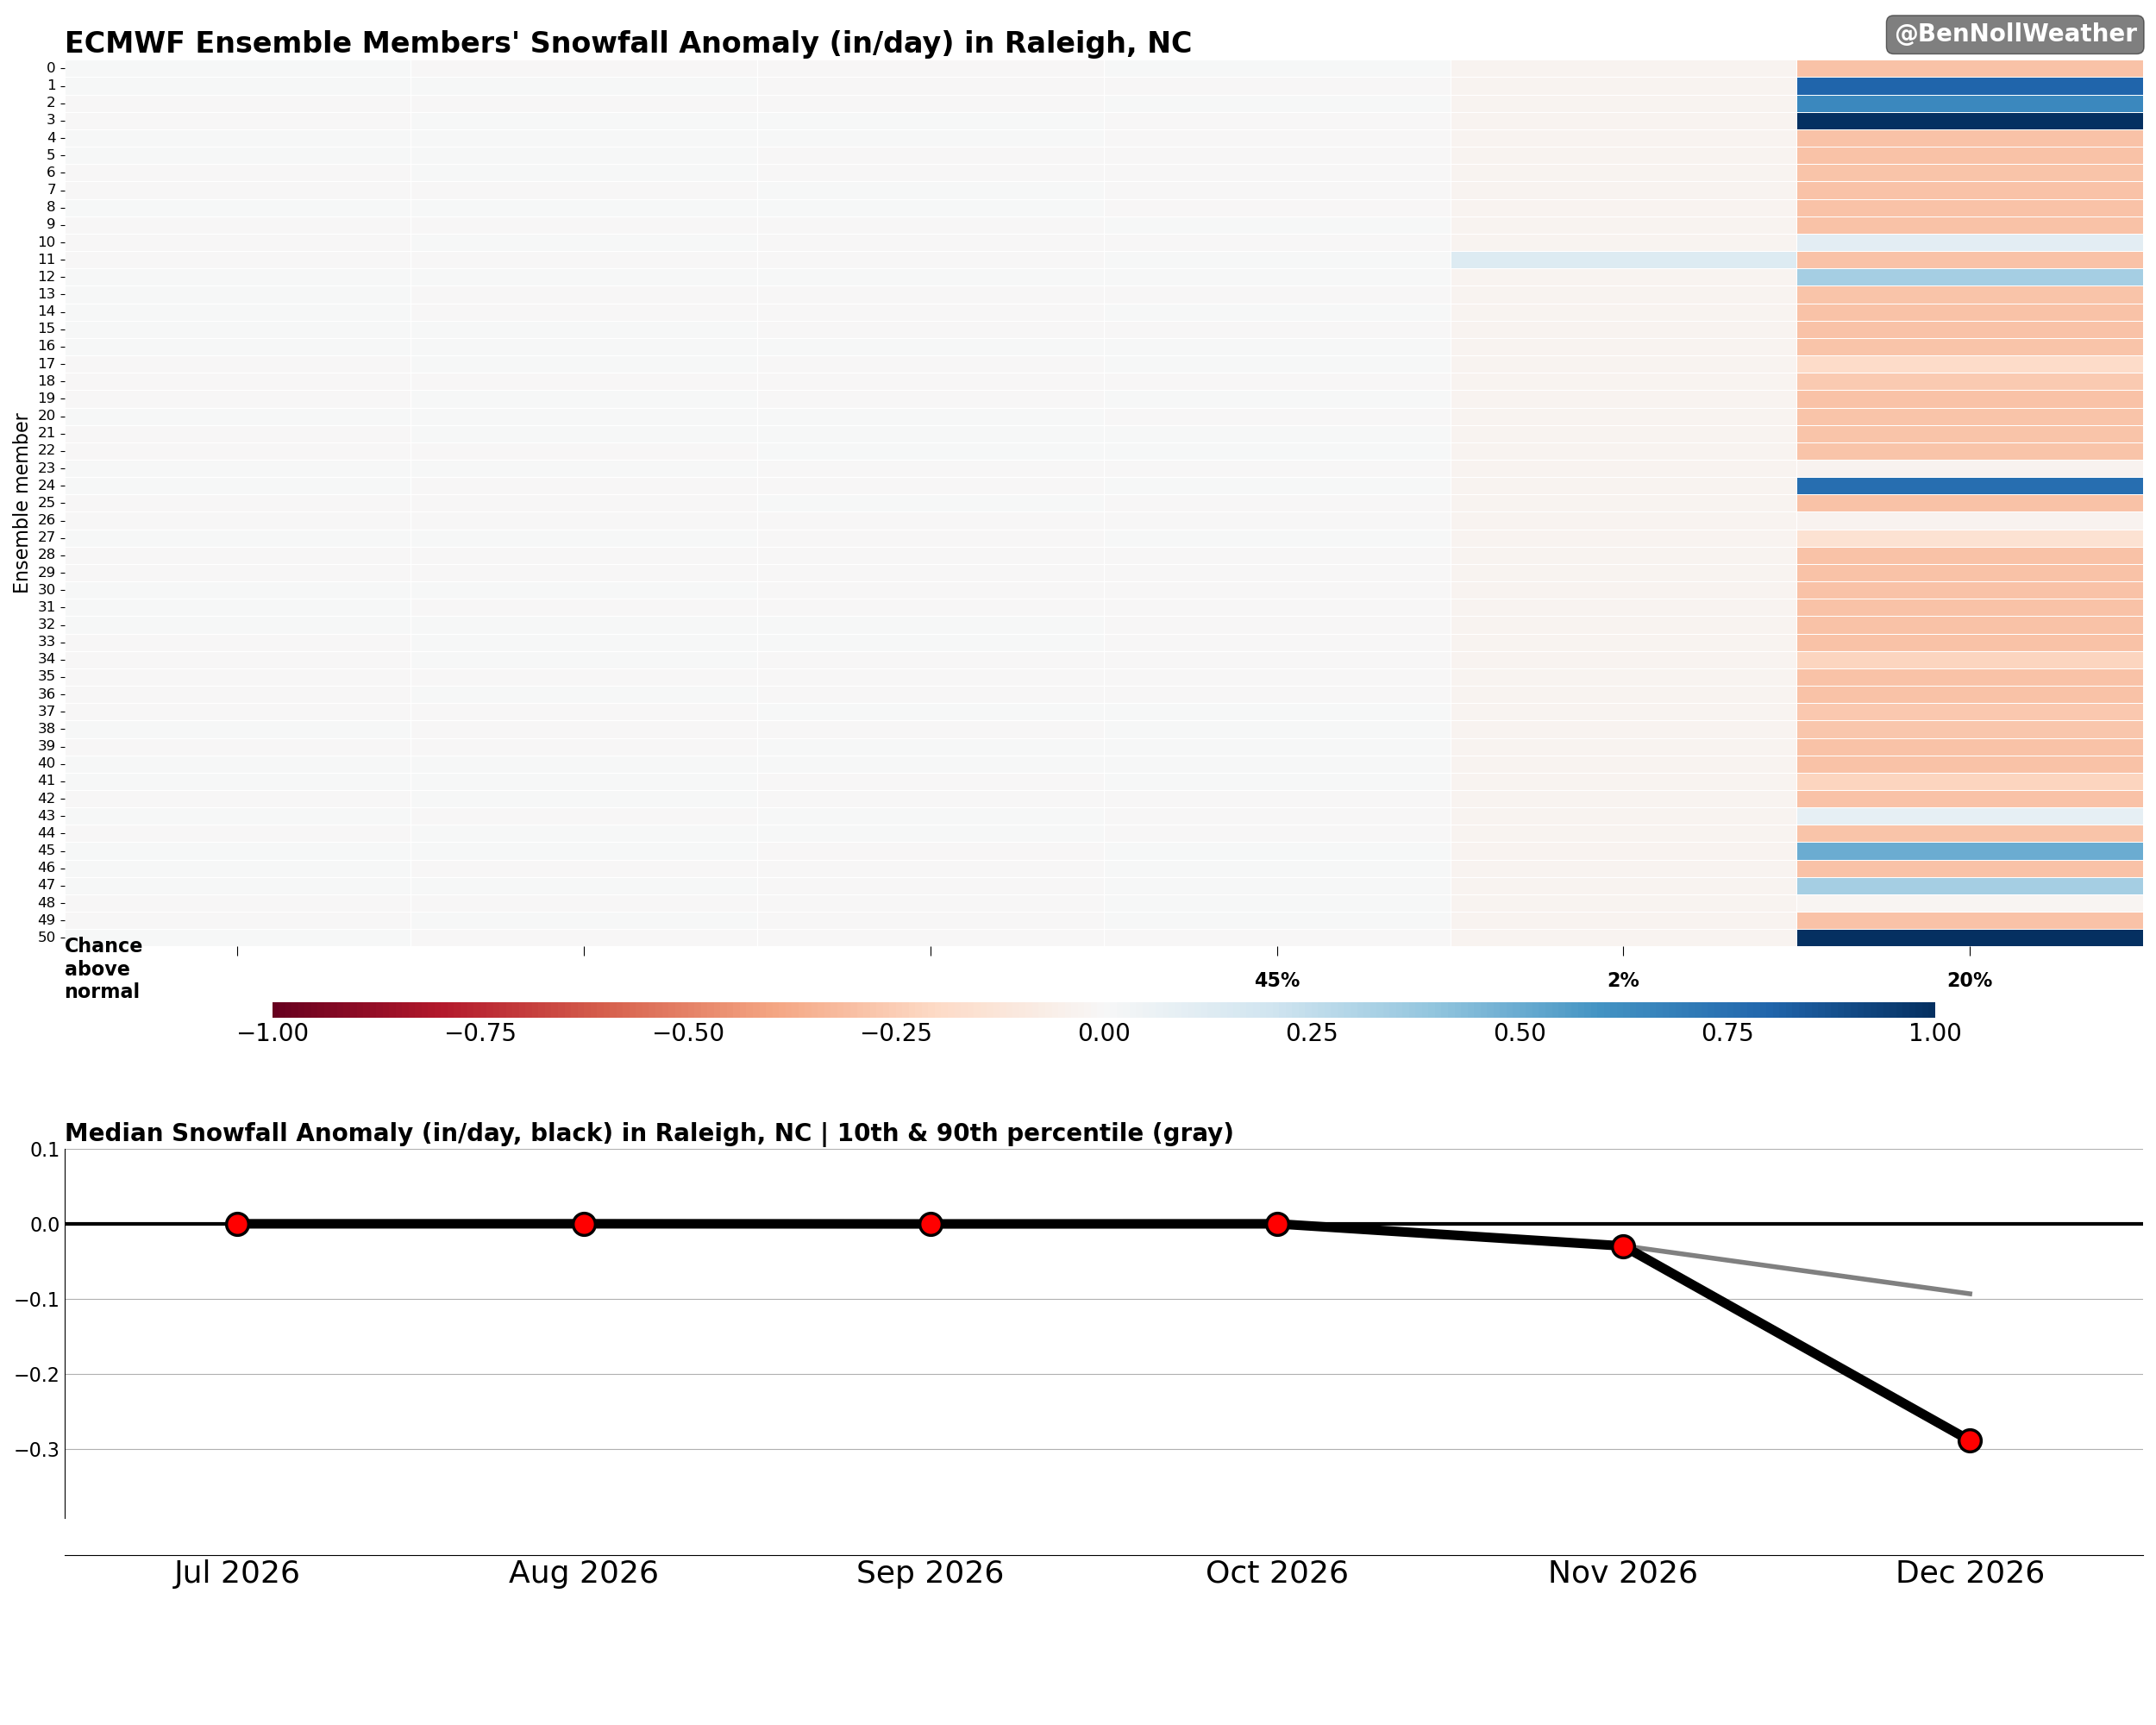This screenshot has width=2156, height=1725.
Task: Click ensemble member tick label 30
Action: (48, 590)
